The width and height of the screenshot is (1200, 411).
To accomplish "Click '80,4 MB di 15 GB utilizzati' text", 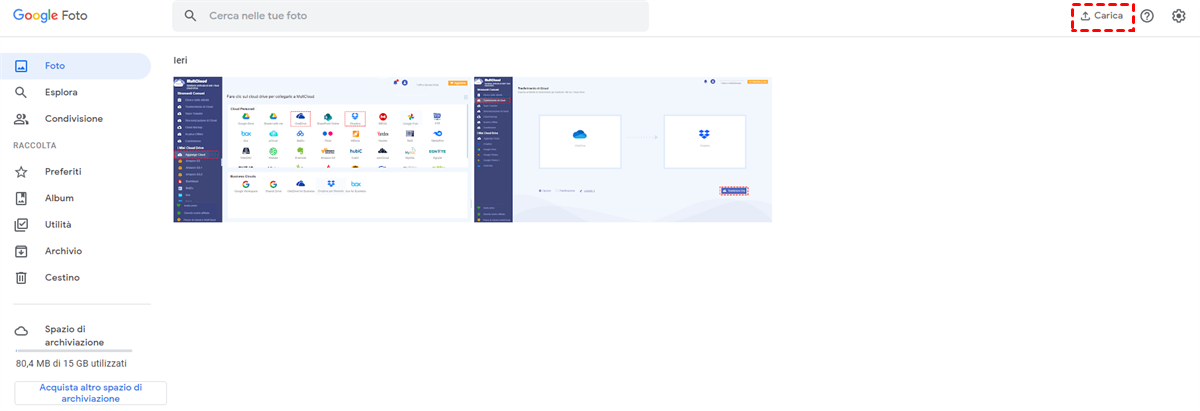I will tap(71, 364).
